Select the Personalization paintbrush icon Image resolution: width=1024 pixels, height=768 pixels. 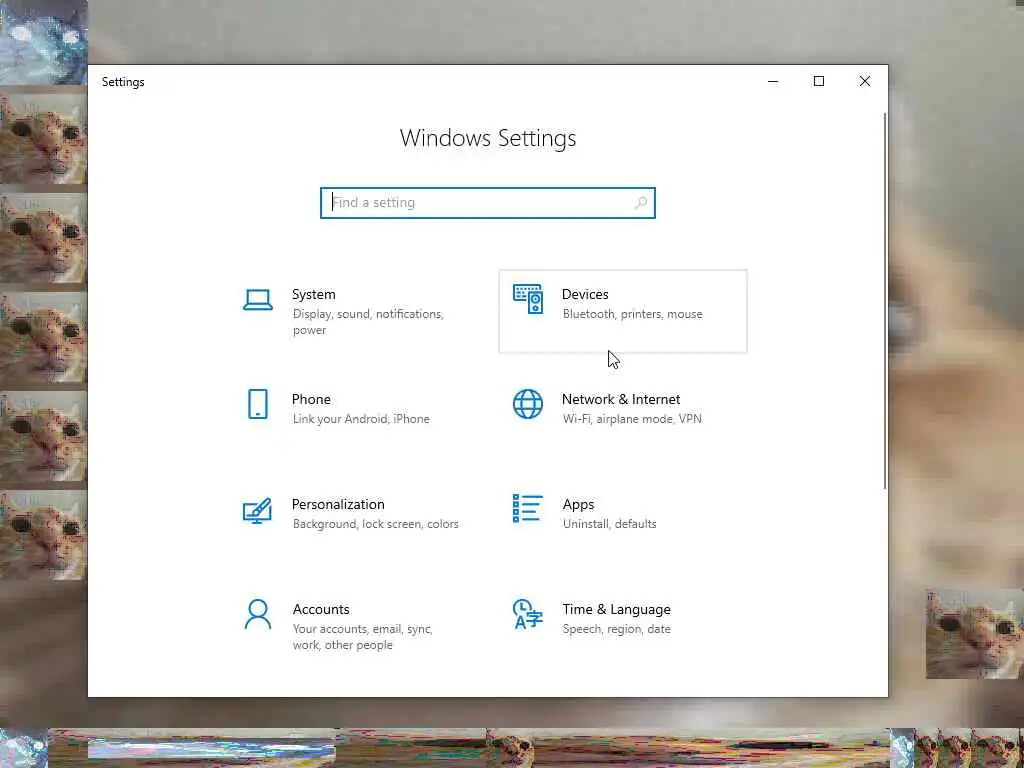(x=257, y=510)
